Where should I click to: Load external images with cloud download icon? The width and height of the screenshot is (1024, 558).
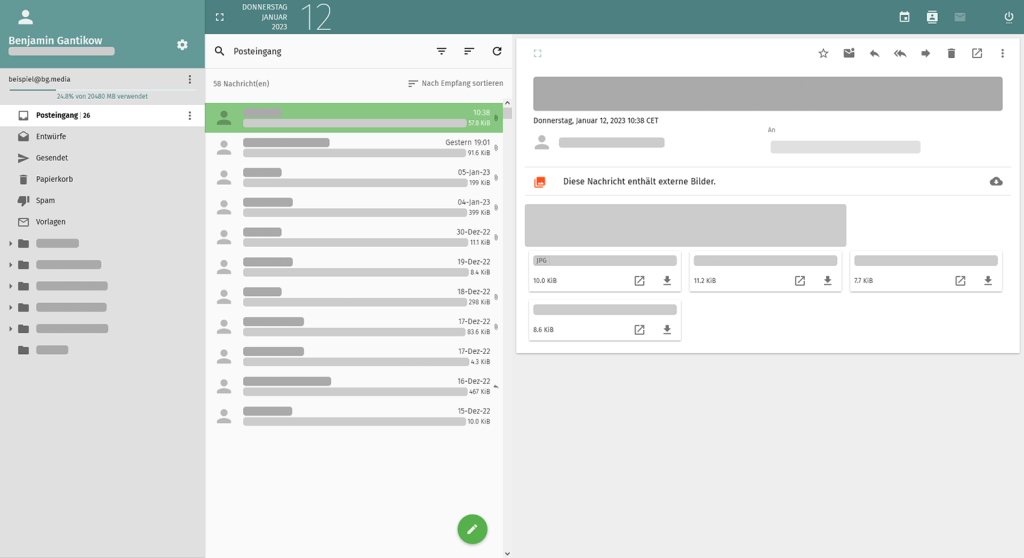996,181
